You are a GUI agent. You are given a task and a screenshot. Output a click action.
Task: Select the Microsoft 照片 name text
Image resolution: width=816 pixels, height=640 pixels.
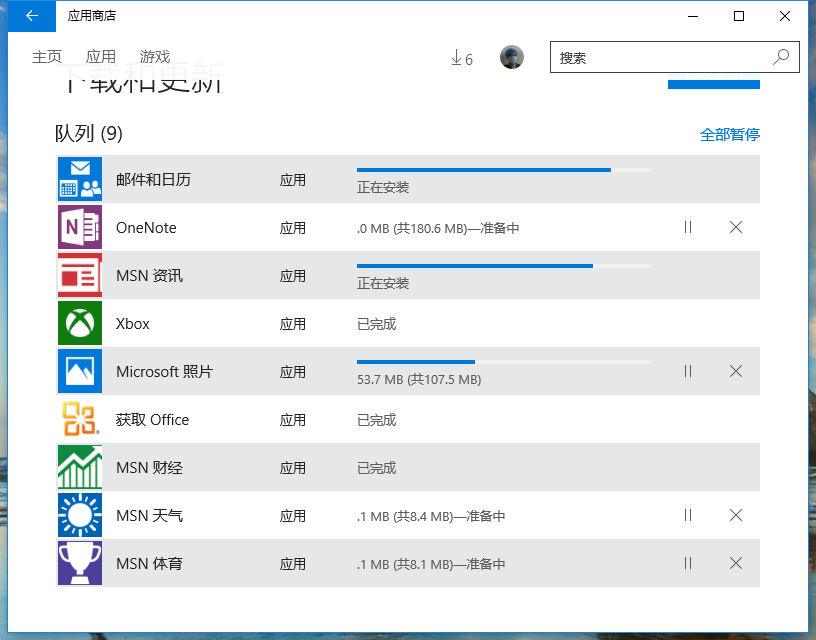pyautogui.click(x=164, y=372)
